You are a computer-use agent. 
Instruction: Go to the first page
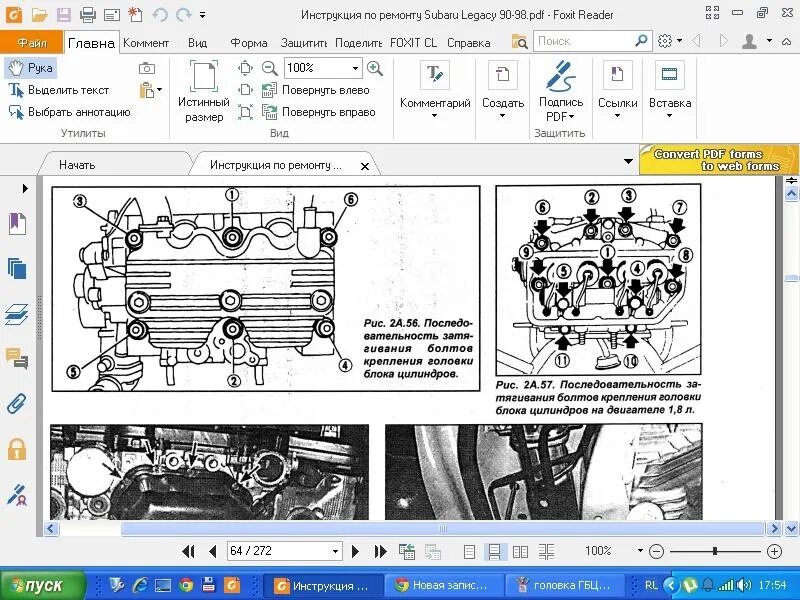(188, 552)
